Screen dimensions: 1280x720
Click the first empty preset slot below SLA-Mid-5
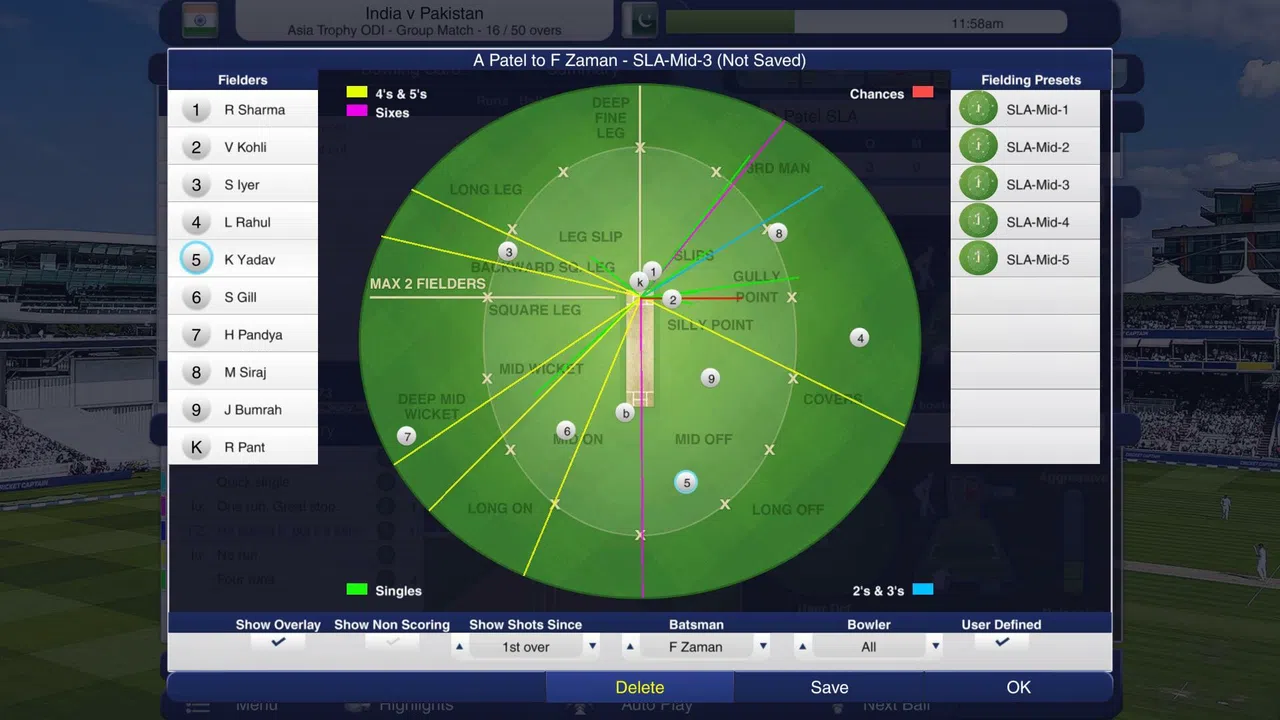click(x=1025, y=297)
